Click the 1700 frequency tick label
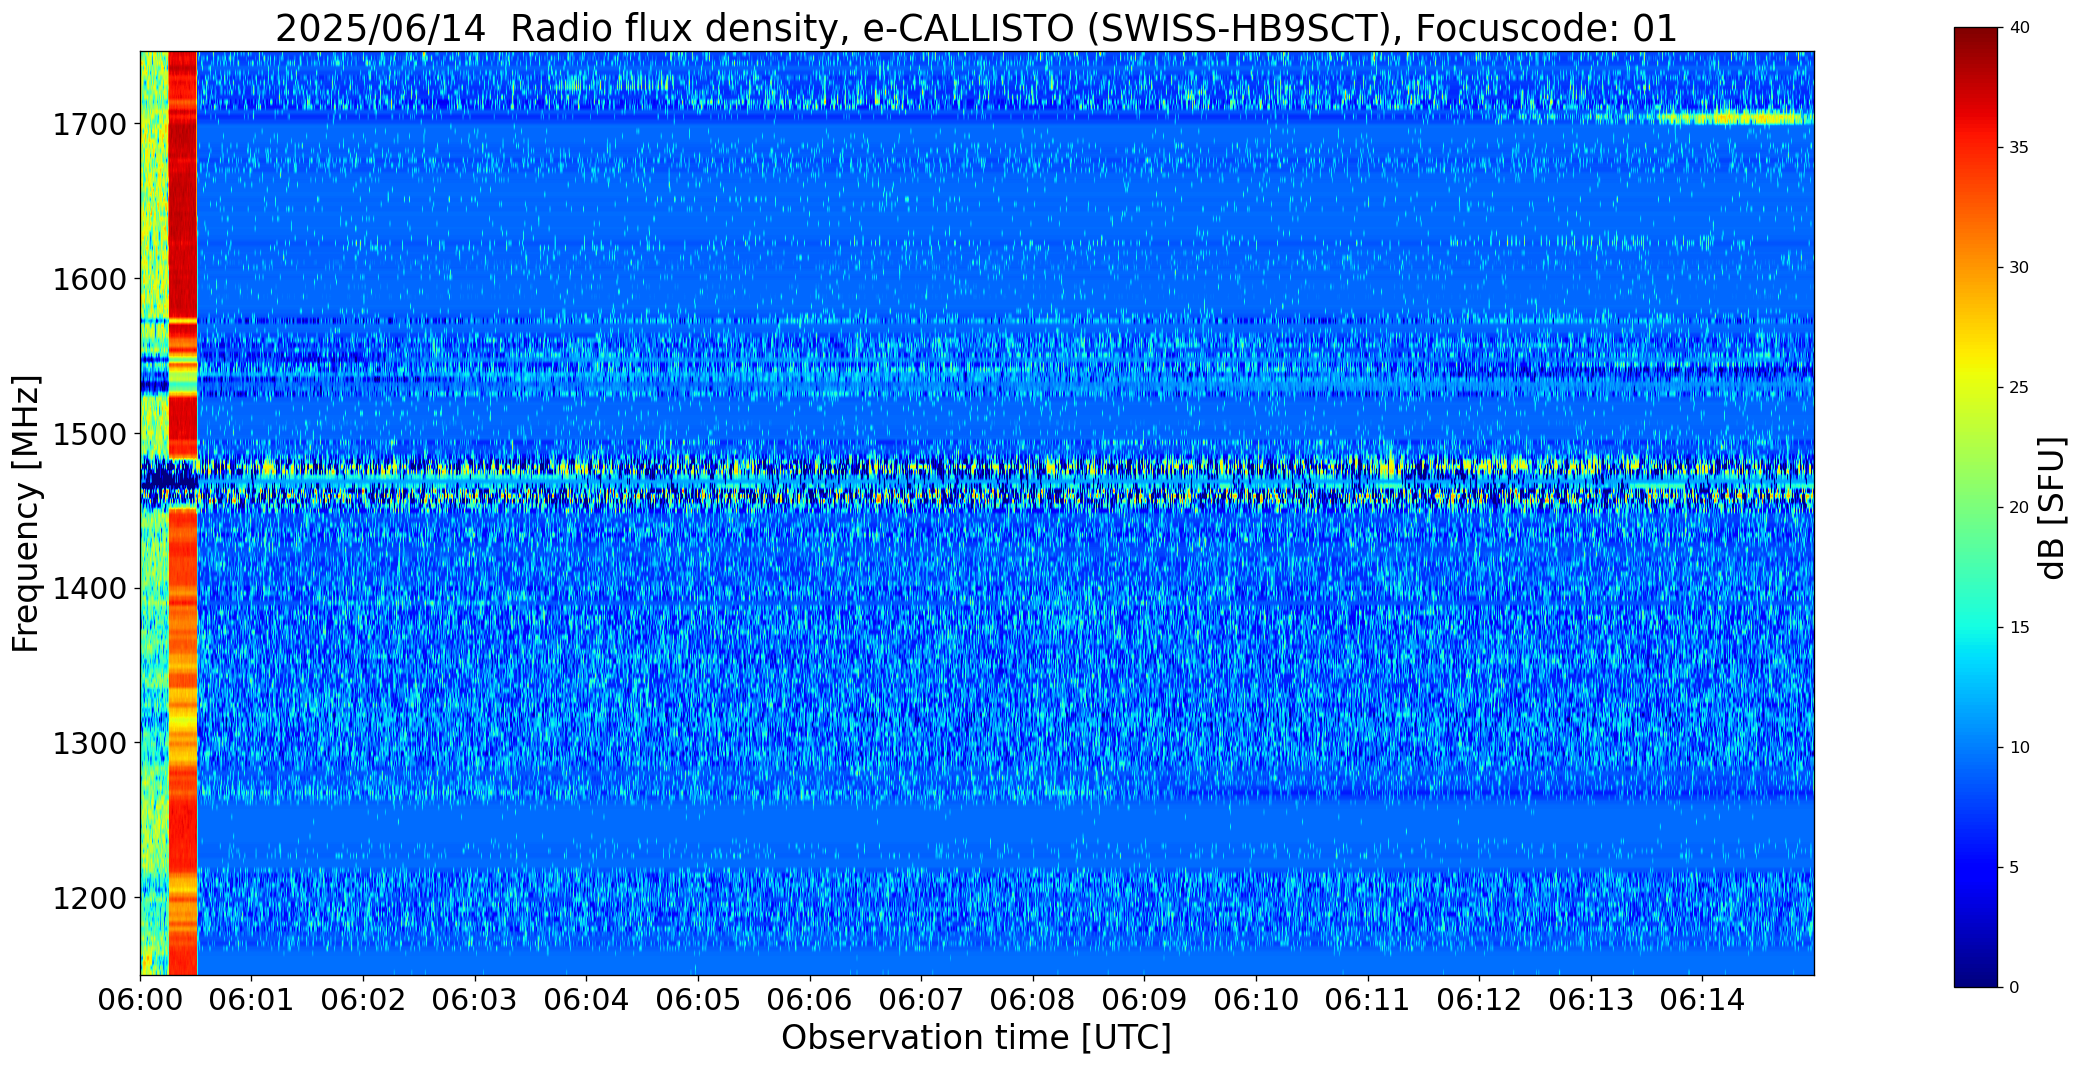This screenshot has width=2082, height=1067. 89,125
